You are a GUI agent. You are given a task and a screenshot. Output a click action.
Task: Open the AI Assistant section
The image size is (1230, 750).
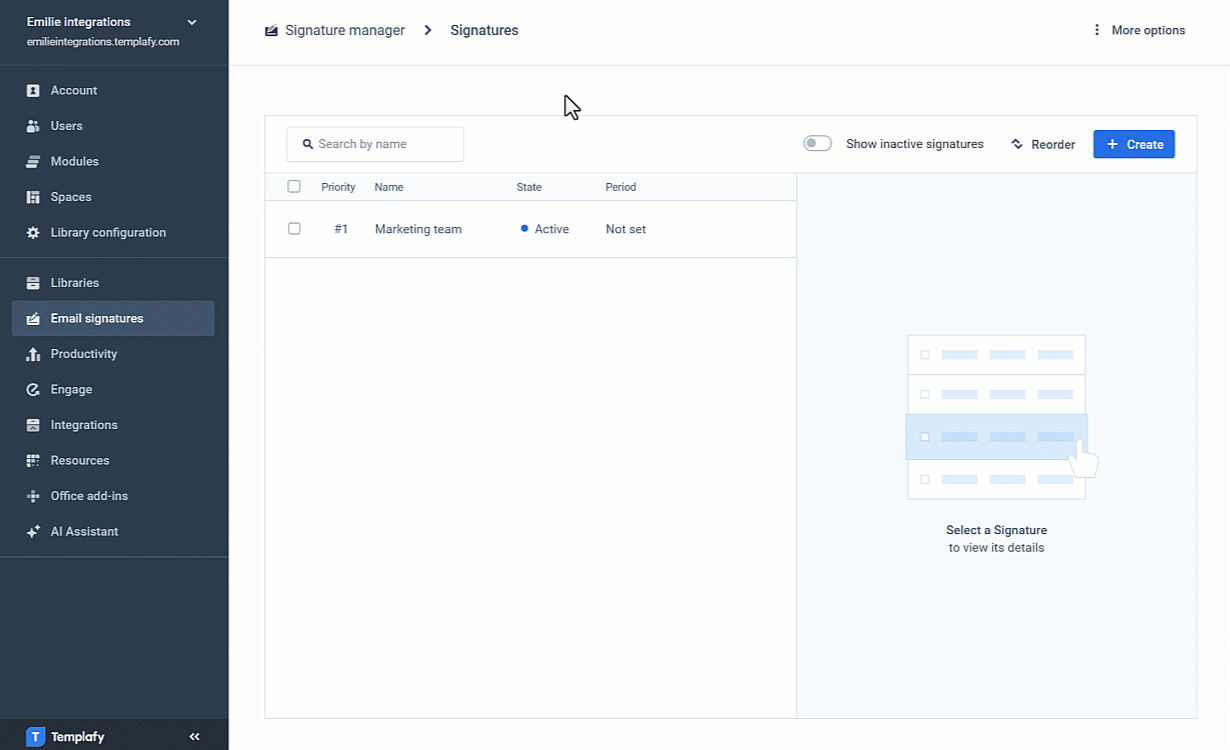[33, 531]
